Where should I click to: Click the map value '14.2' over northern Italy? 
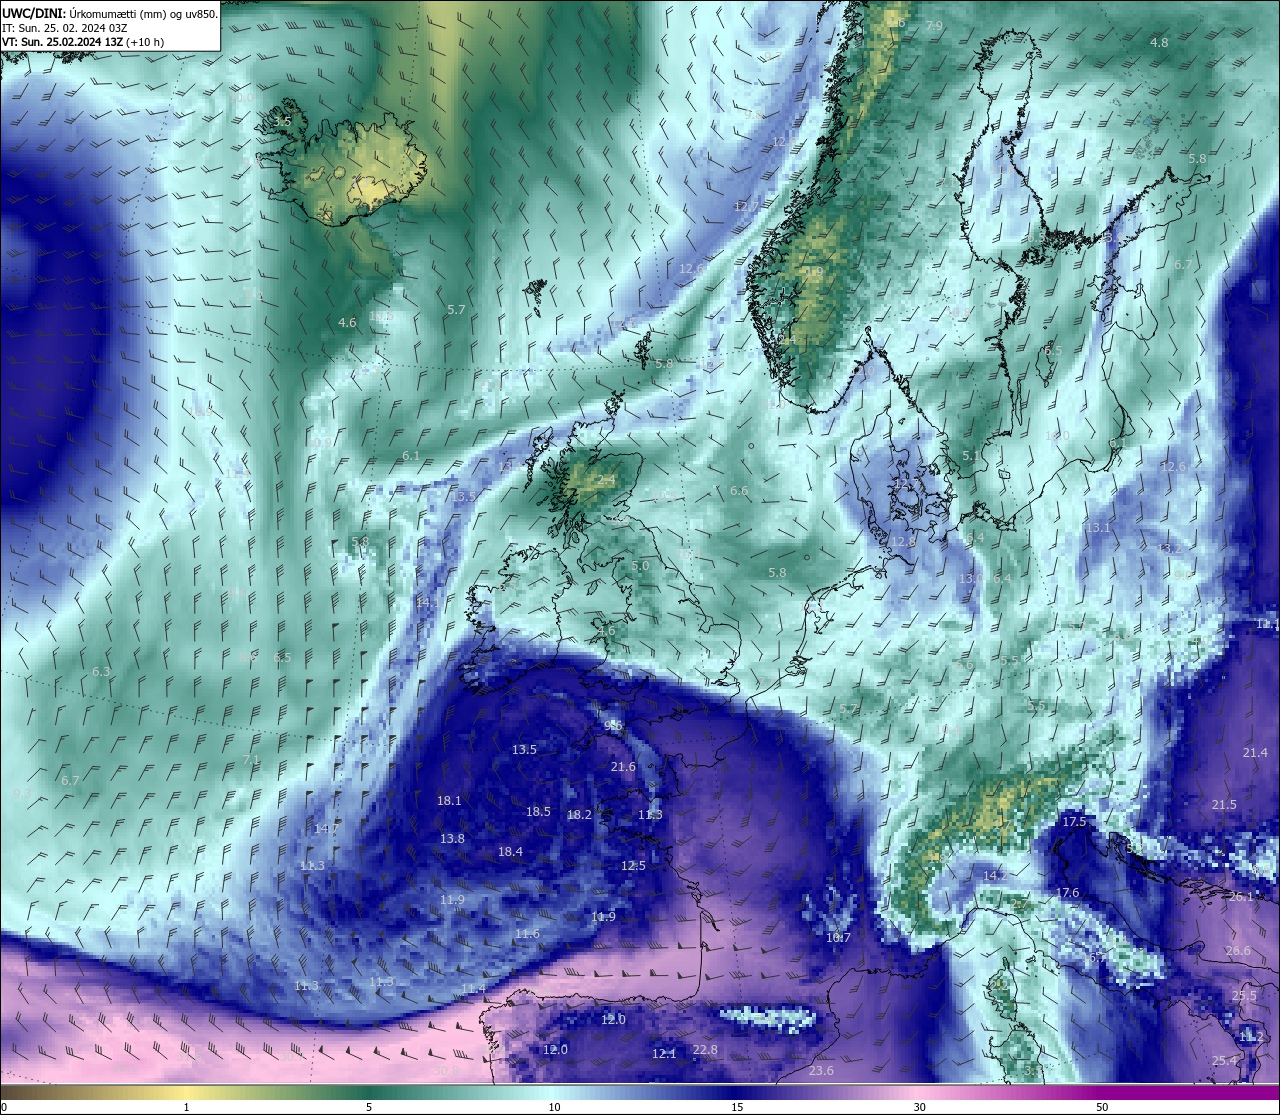(x=994, y=876)
